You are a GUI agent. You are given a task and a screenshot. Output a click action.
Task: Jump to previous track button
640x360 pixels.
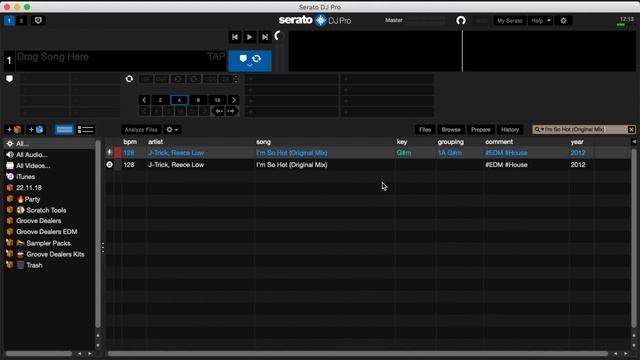(x=235, y=37)
